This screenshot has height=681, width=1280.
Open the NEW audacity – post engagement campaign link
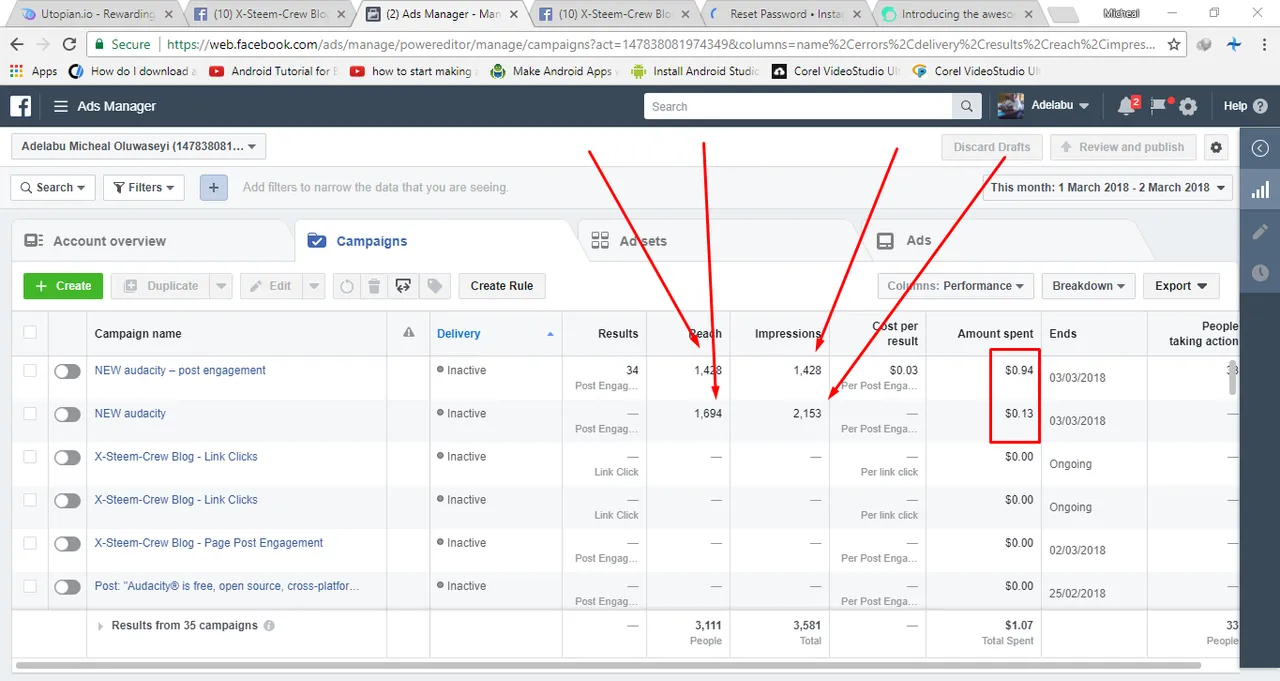point(180,370)
